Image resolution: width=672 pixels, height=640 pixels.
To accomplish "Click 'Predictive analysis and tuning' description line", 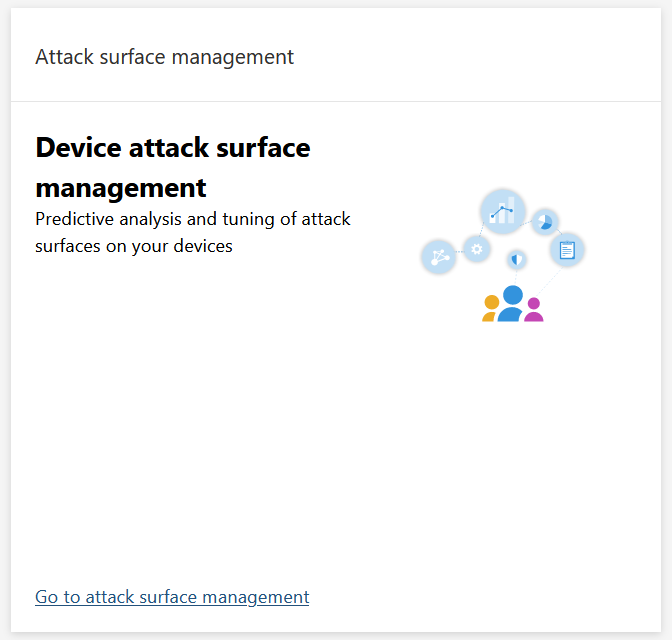I will 192,218.
